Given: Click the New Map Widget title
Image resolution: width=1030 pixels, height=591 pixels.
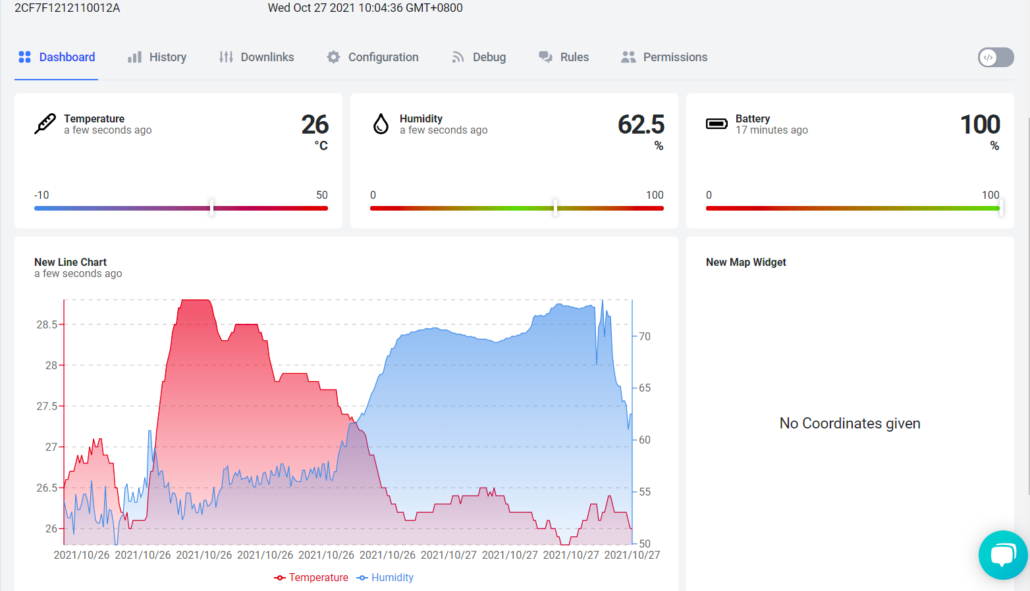Looking at the screenshot, I should point(746,262).
